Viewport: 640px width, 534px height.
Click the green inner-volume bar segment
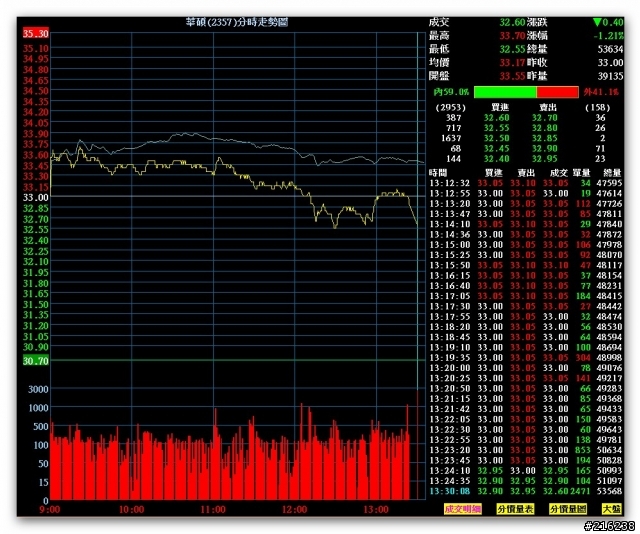point(505,92)
